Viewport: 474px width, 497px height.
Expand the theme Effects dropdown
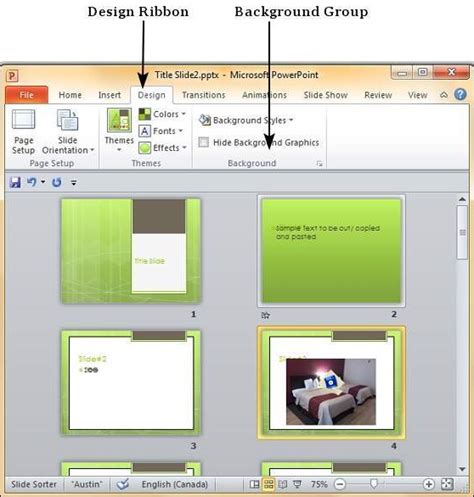(x=162, y=148)
